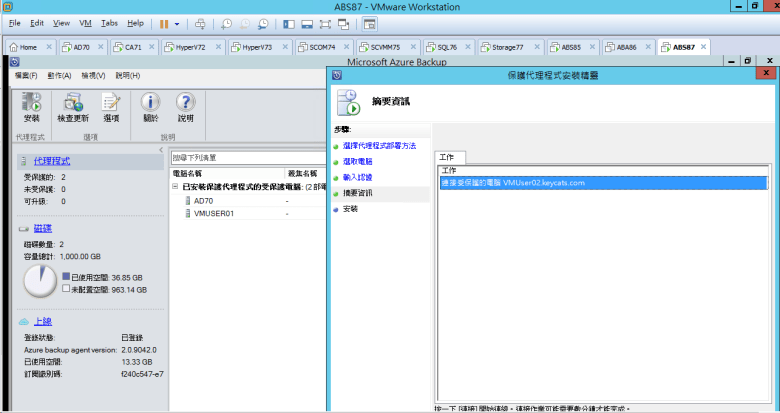
Task: Click VMware send Ctrl+Alt+Del icon
Action: tap(200, 22)
